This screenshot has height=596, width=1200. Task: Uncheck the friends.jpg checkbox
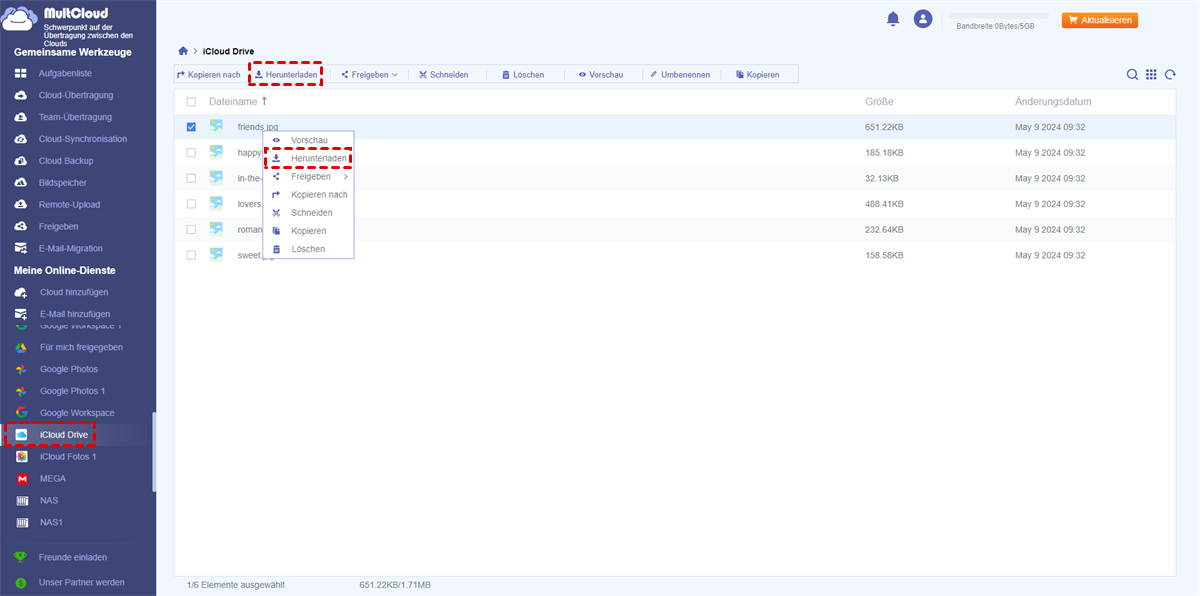(x=191, y=127)
